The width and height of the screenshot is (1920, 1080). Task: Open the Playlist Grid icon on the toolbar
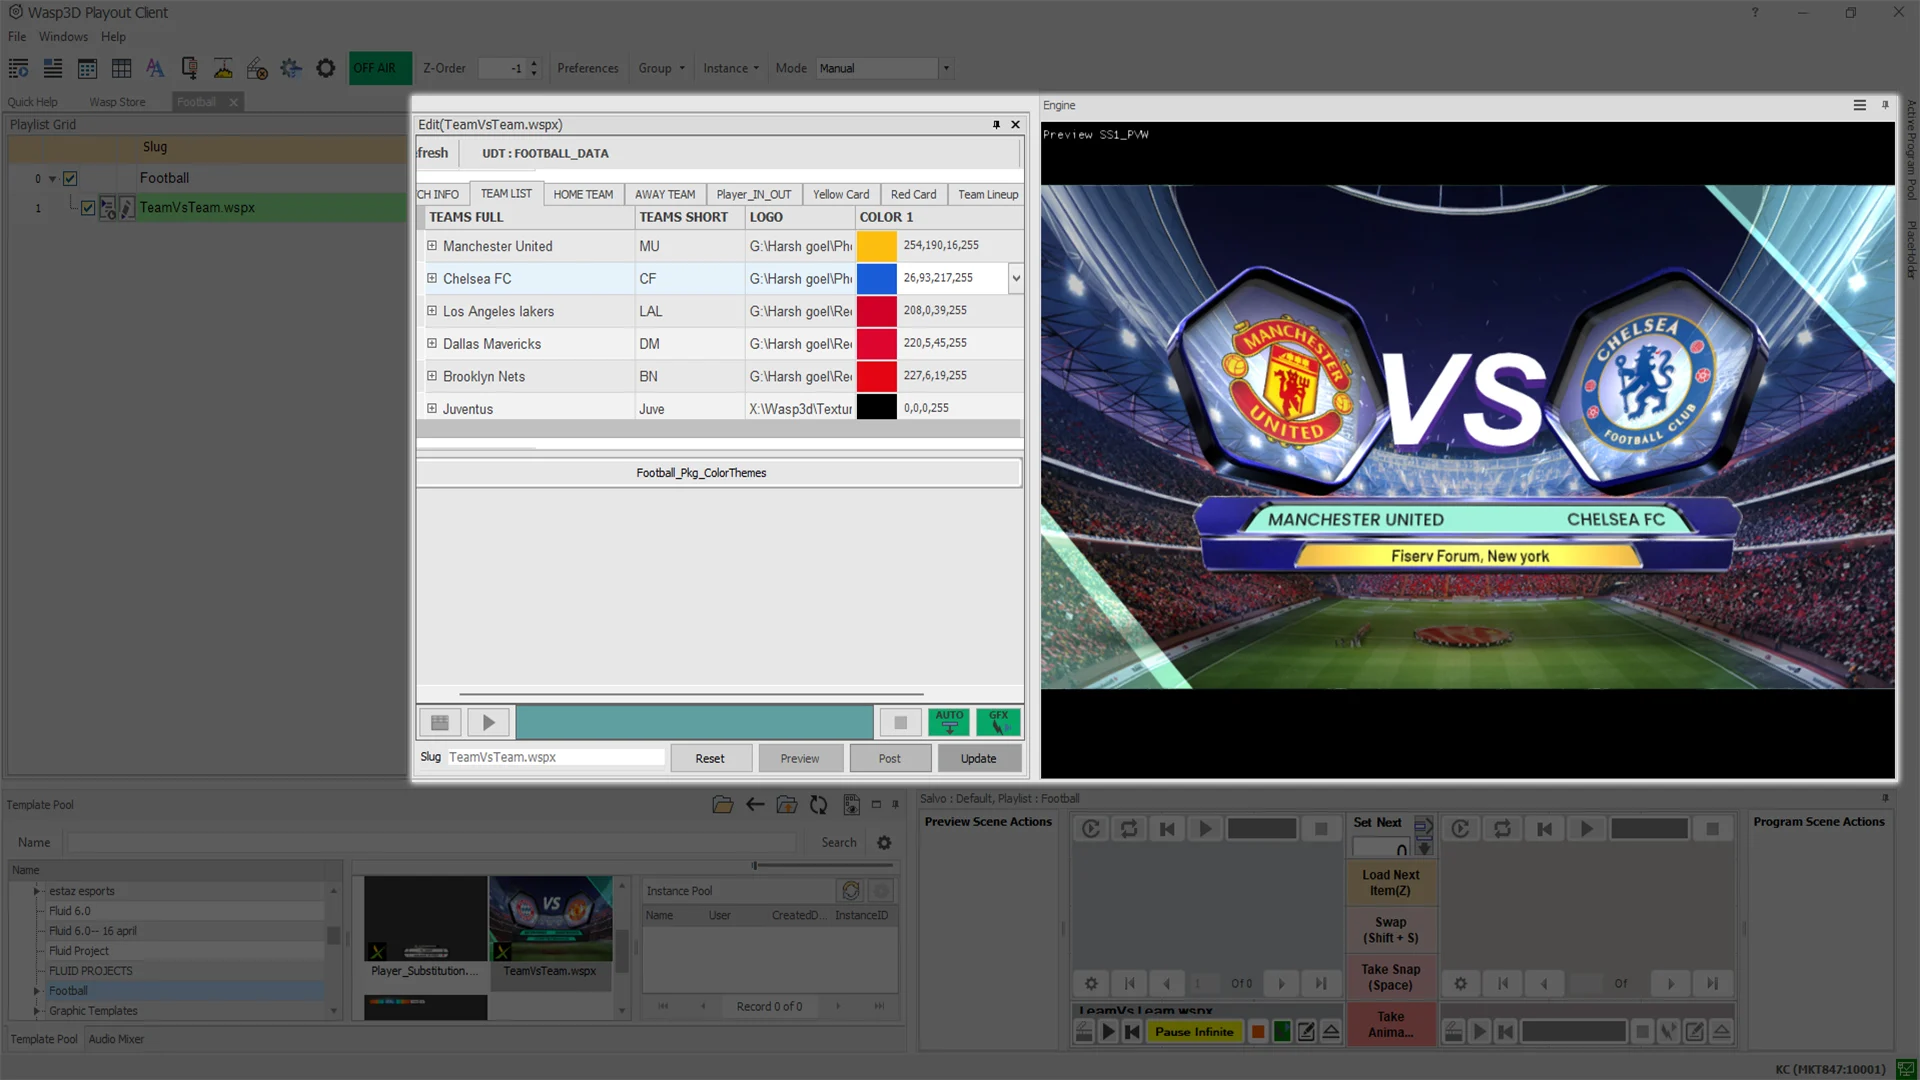pos(18,68)
